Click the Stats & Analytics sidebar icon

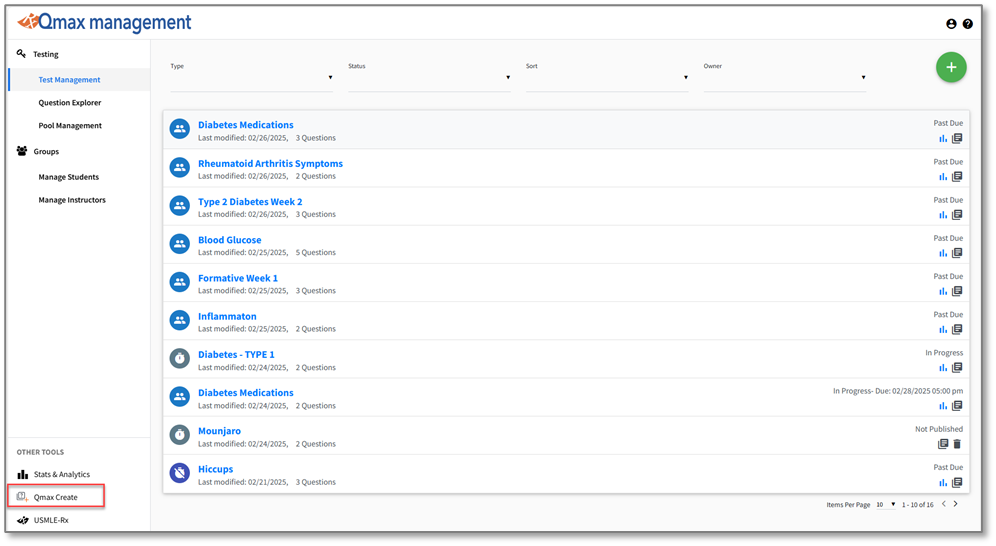click(x=23, y=474)
